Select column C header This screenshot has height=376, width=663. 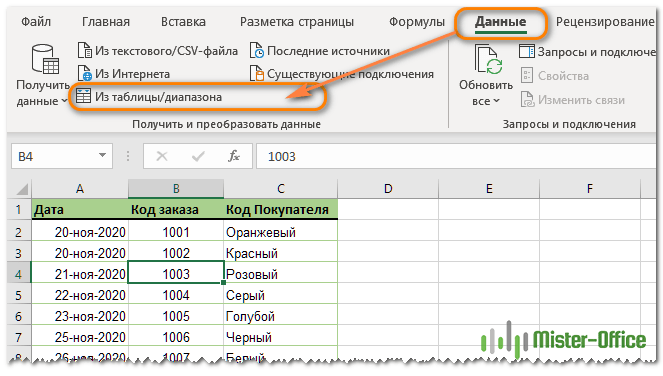281,189
